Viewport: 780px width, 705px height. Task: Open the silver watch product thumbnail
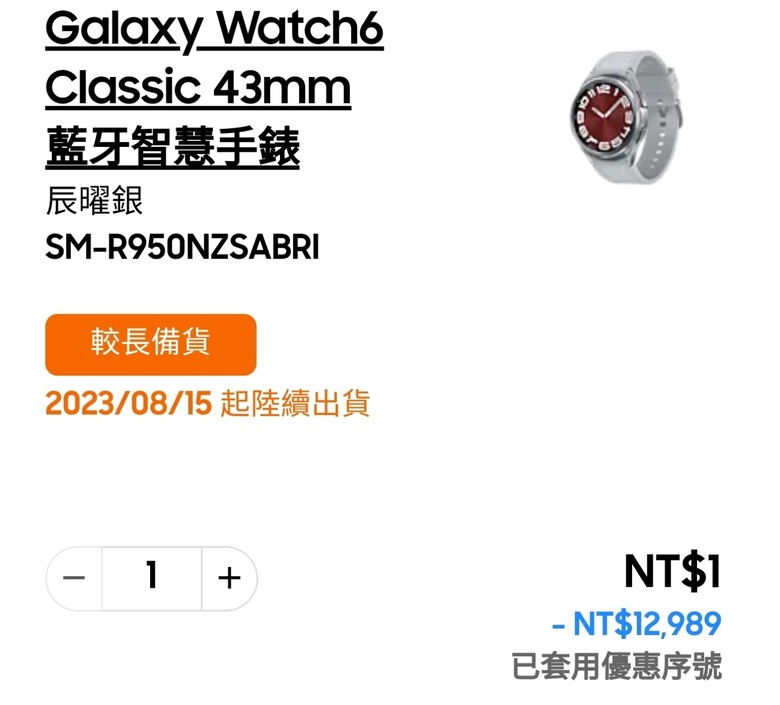(x=625, y=117)
